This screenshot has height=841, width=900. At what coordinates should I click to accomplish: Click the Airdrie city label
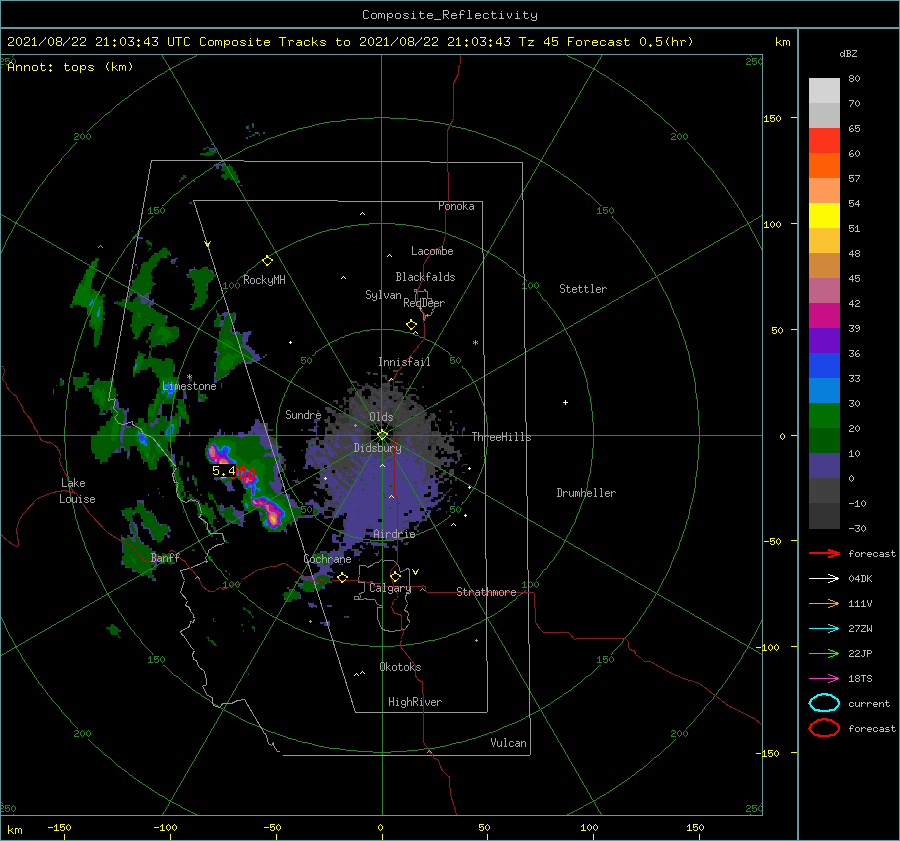[394, 534]
